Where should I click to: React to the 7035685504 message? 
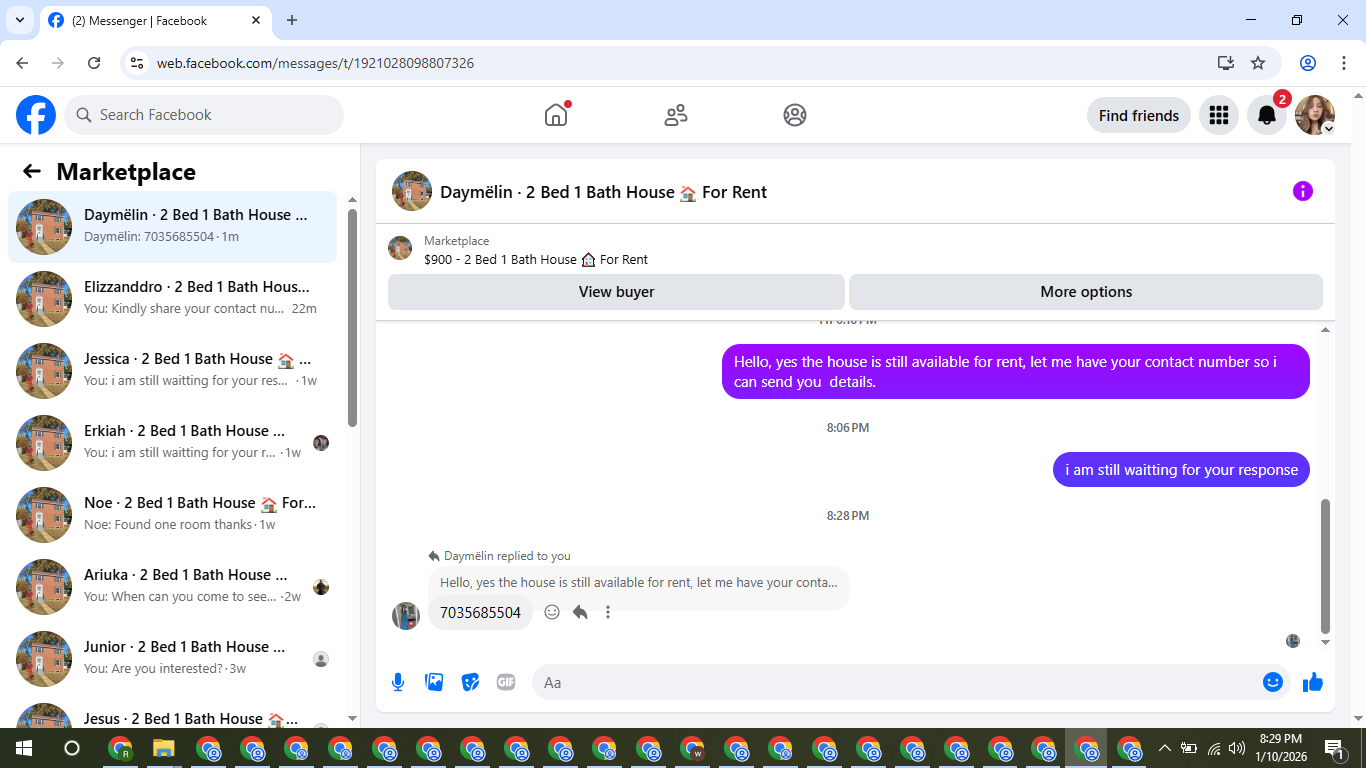(552, 612)
